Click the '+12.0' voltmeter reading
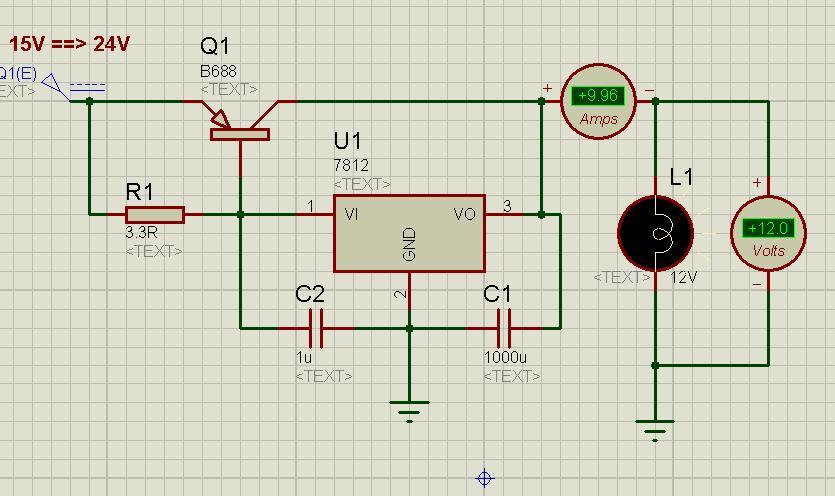The height and width of the screenshot is (496, 835). point(768,229)
